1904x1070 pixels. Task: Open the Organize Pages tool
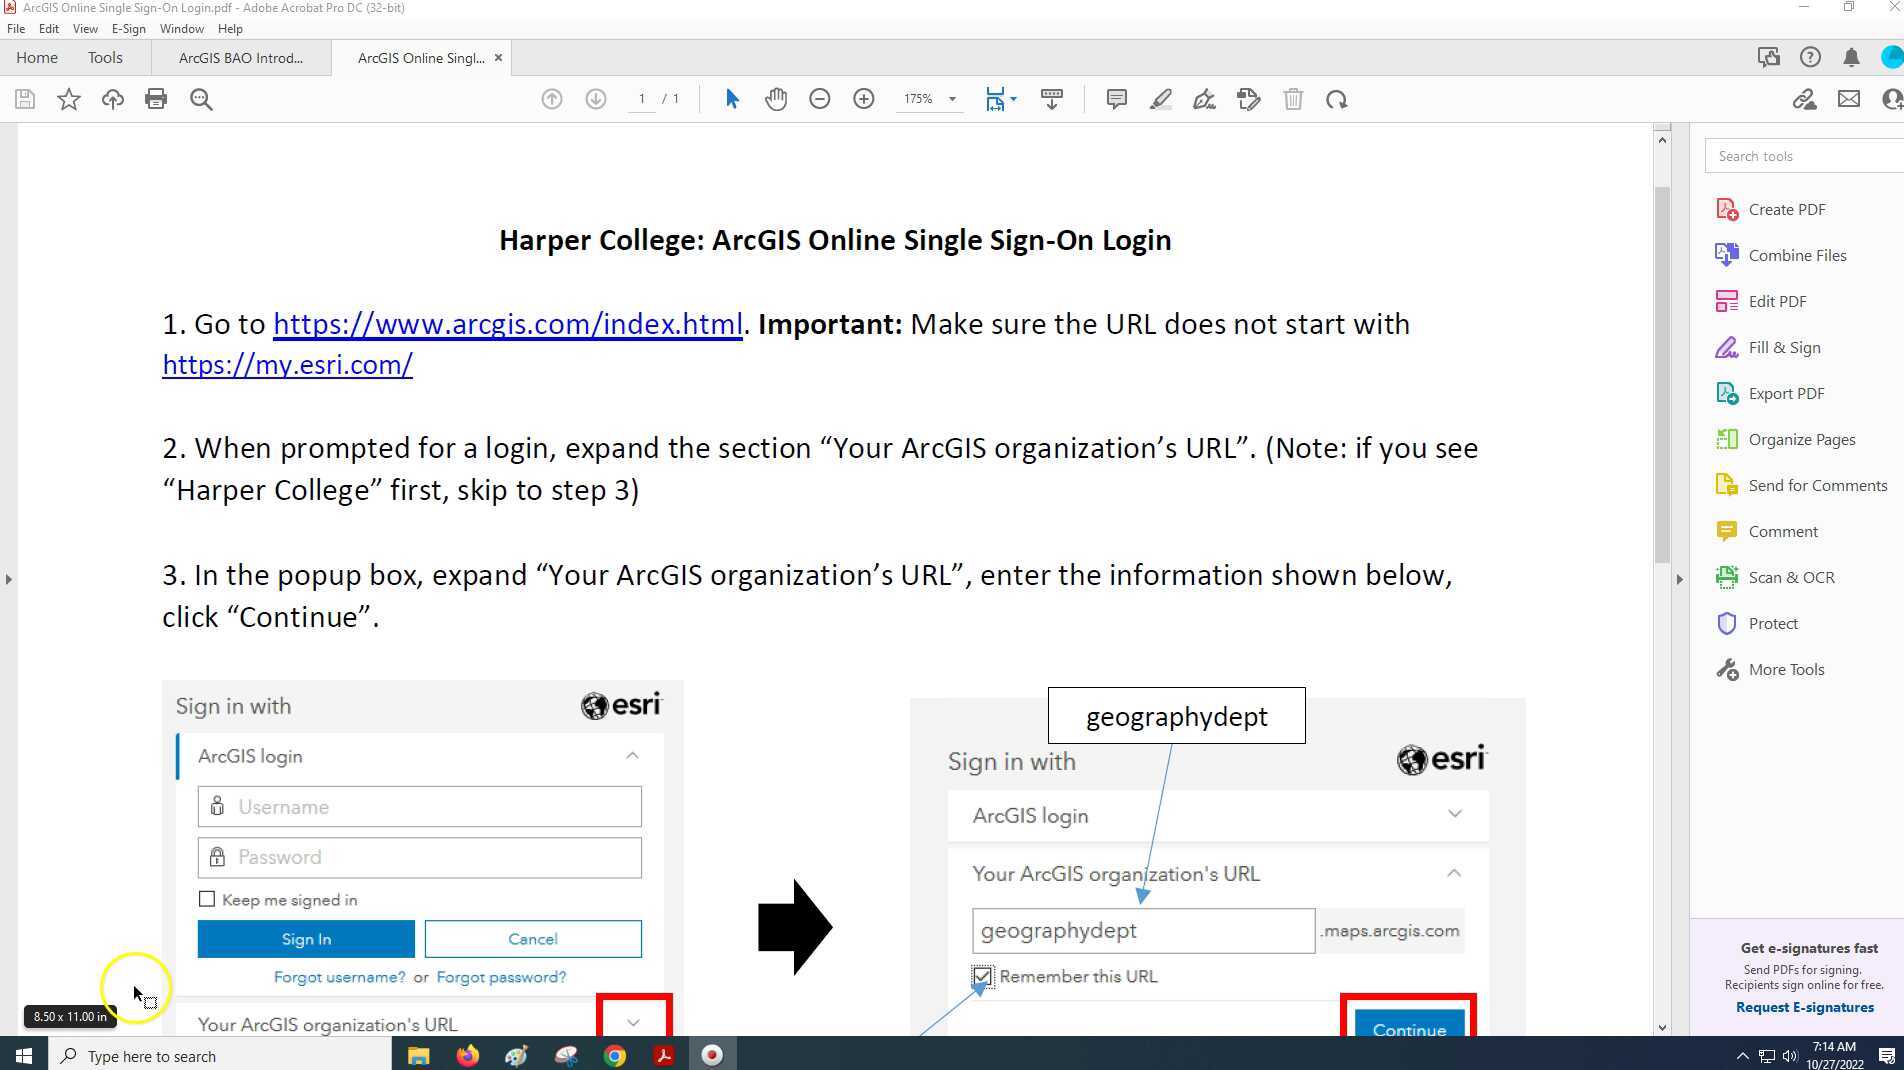click(x=1802, y=439)
